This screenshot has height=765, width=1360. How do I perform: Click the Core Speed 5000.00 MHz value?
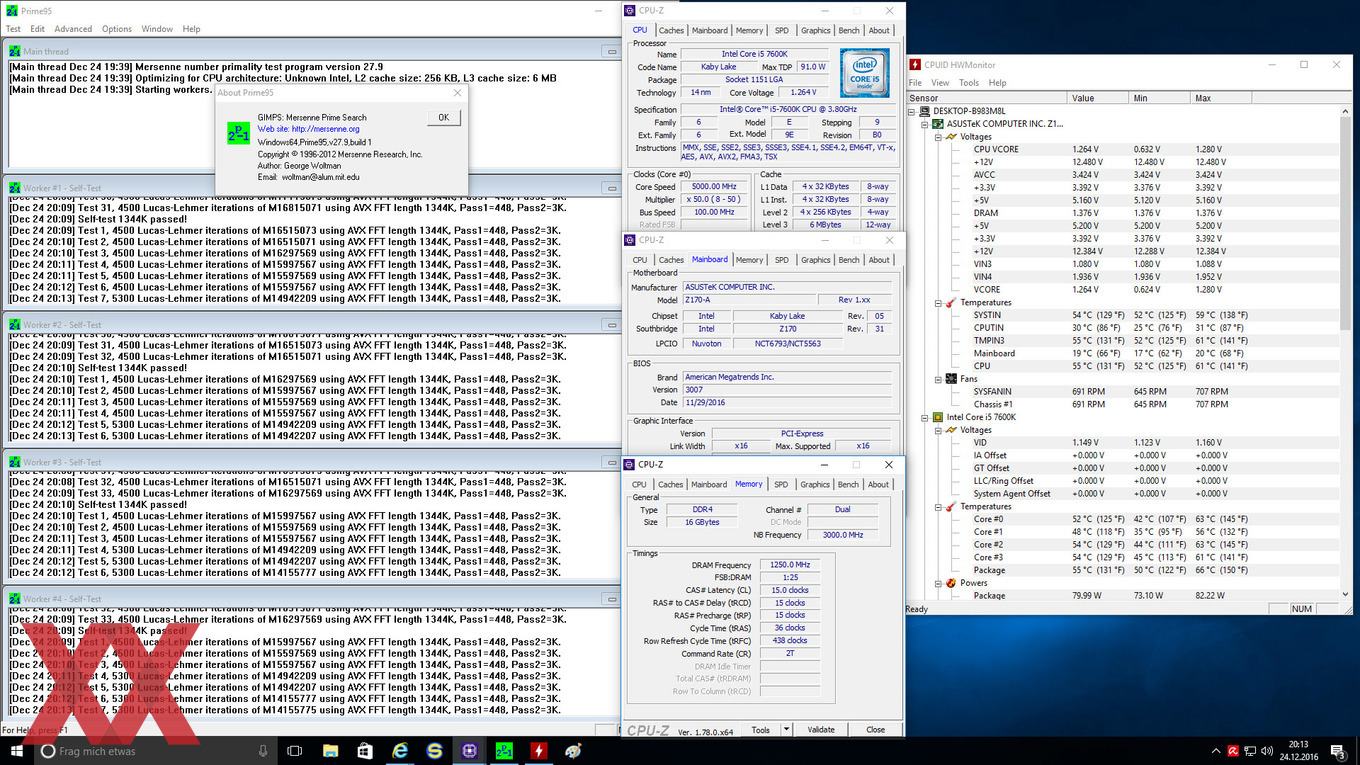715,187
